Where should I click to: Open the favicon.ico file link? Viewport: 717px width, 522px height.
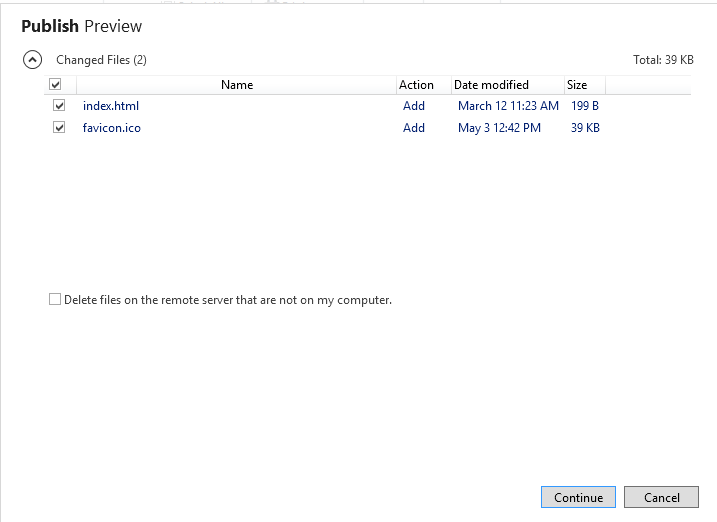click(111, 128)
